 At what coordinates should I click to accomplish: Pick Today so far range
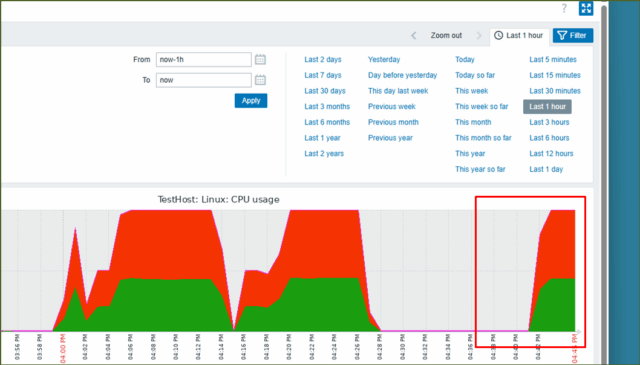tap(475, 75)
